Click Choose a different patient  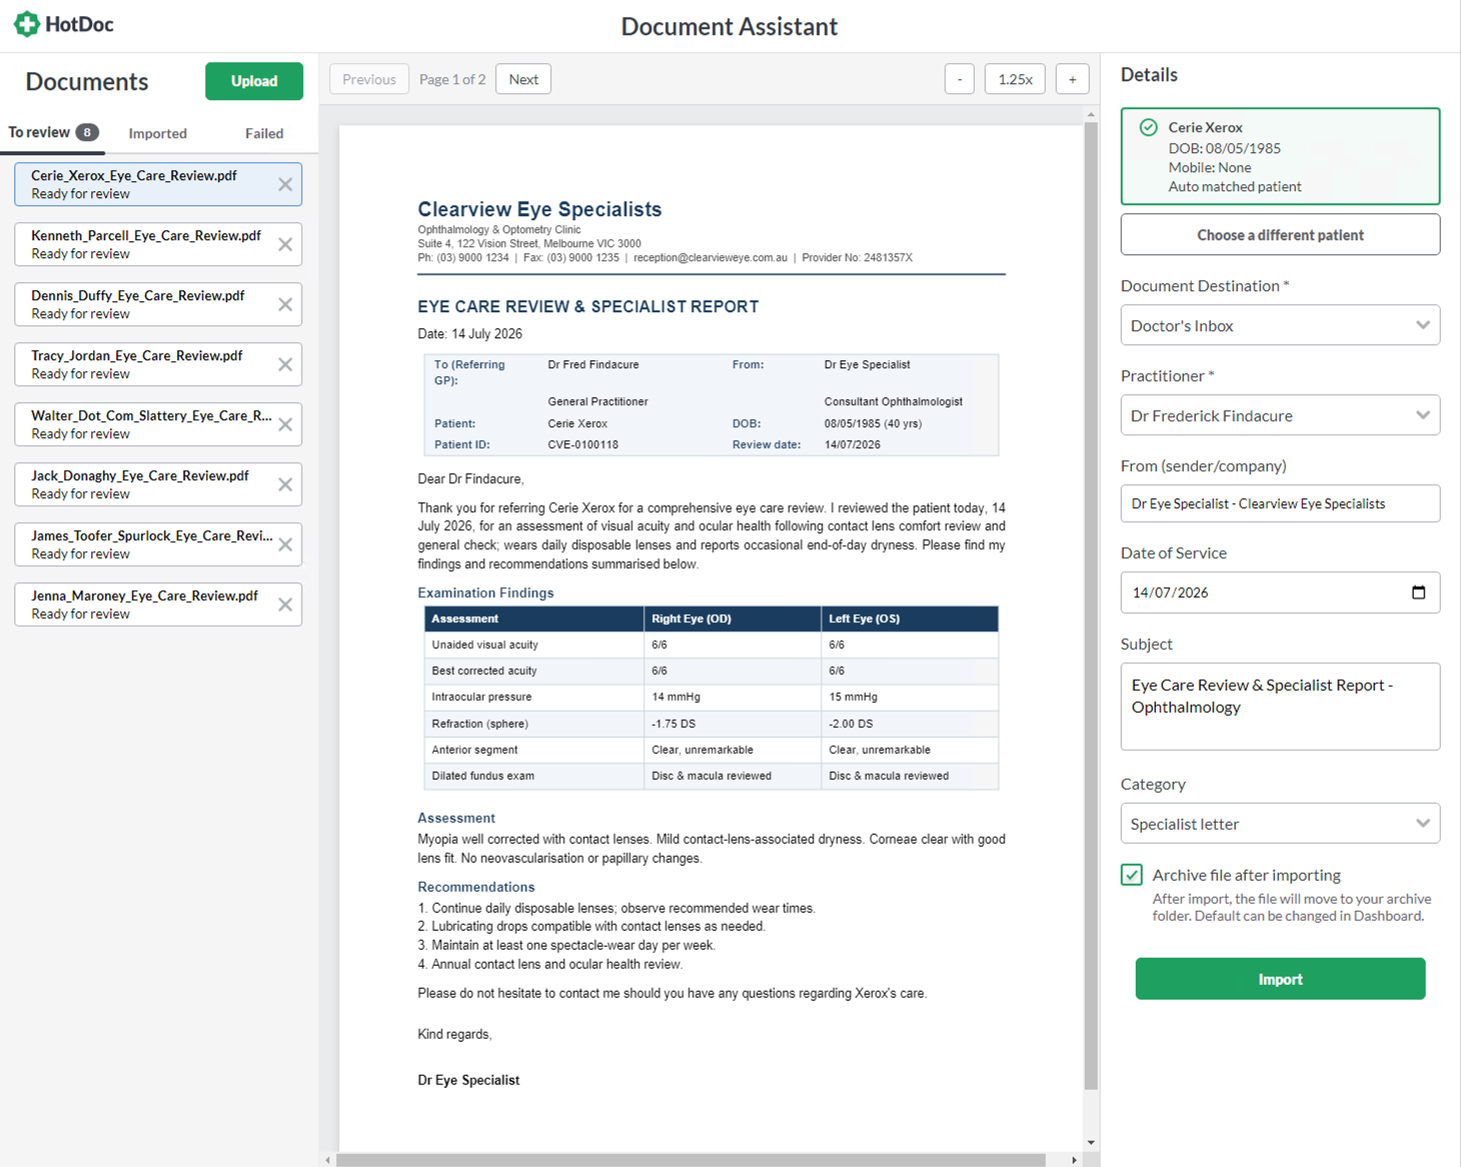click(1280, 235)
